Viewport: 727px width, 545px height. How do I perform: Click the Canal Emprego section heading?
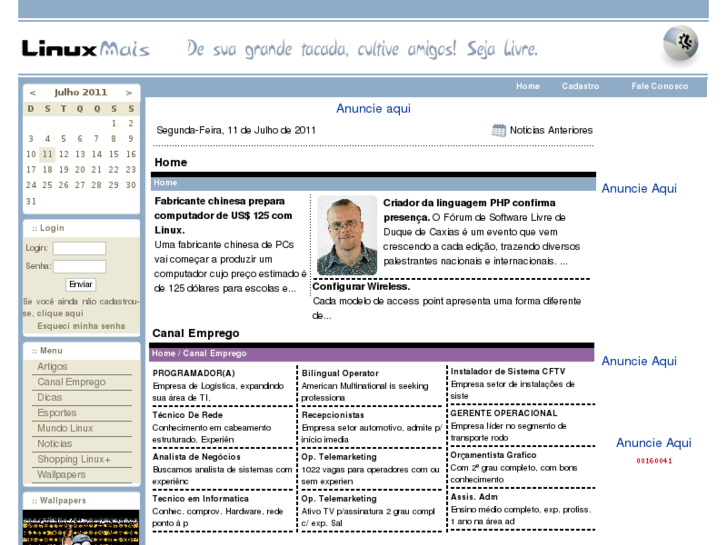pyautogui.click(x=196, y=333)
